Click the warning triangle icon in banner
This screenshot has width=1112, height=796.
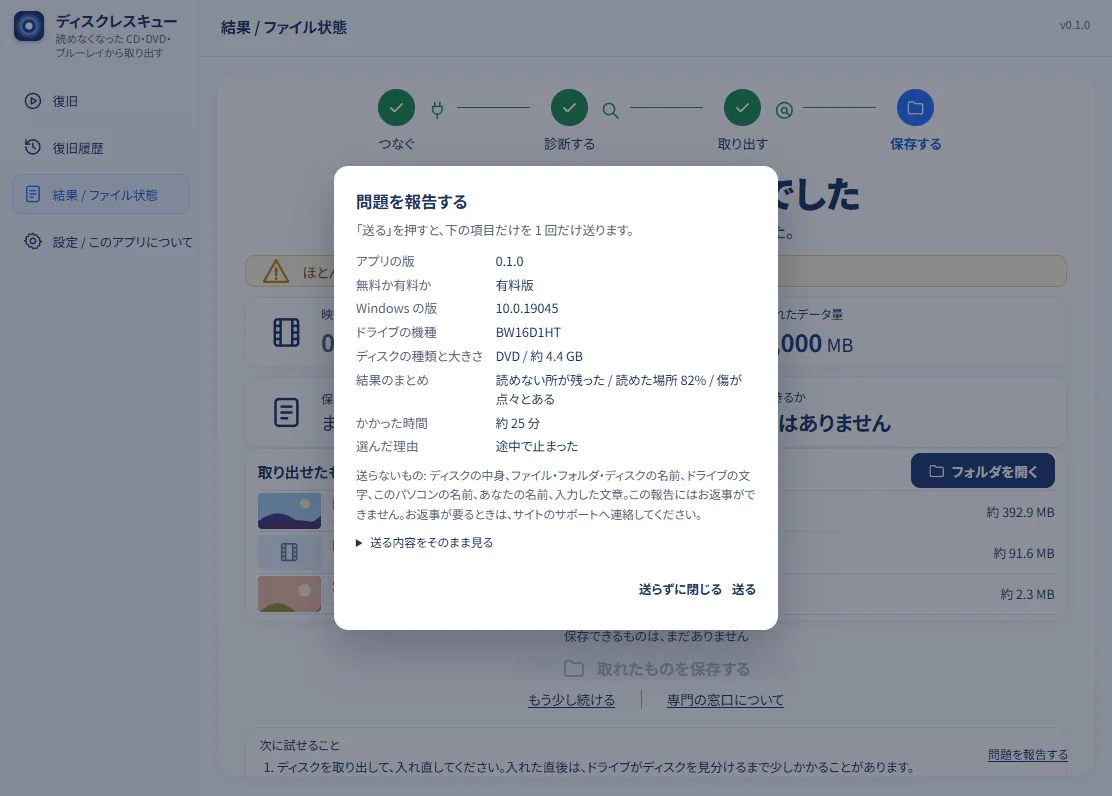276,271
